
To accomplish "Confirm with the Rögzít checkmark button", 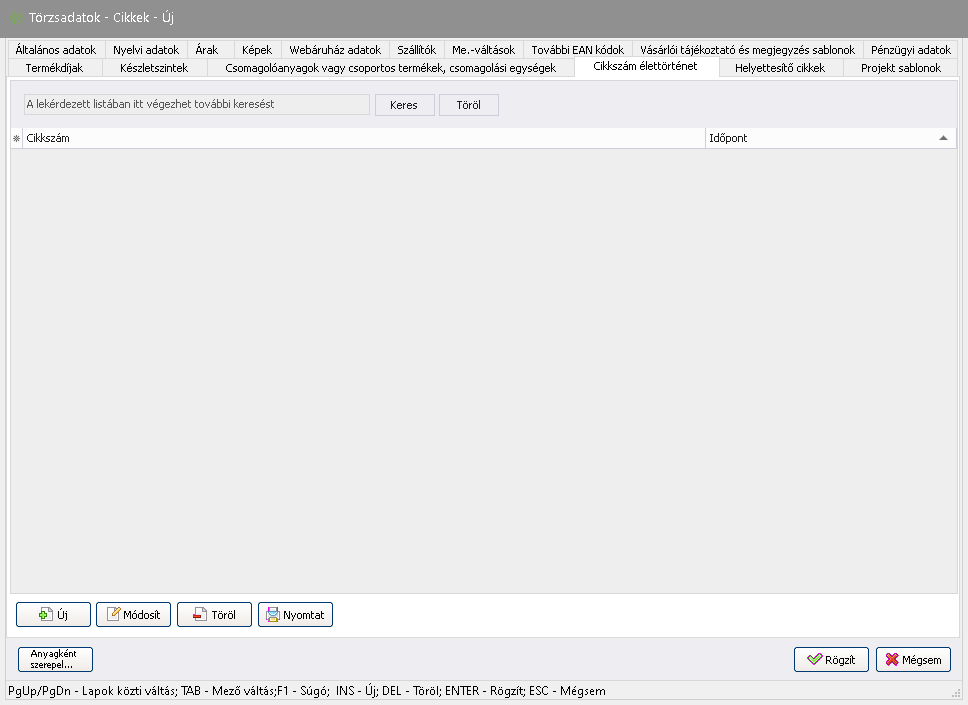I will (831, 660).
